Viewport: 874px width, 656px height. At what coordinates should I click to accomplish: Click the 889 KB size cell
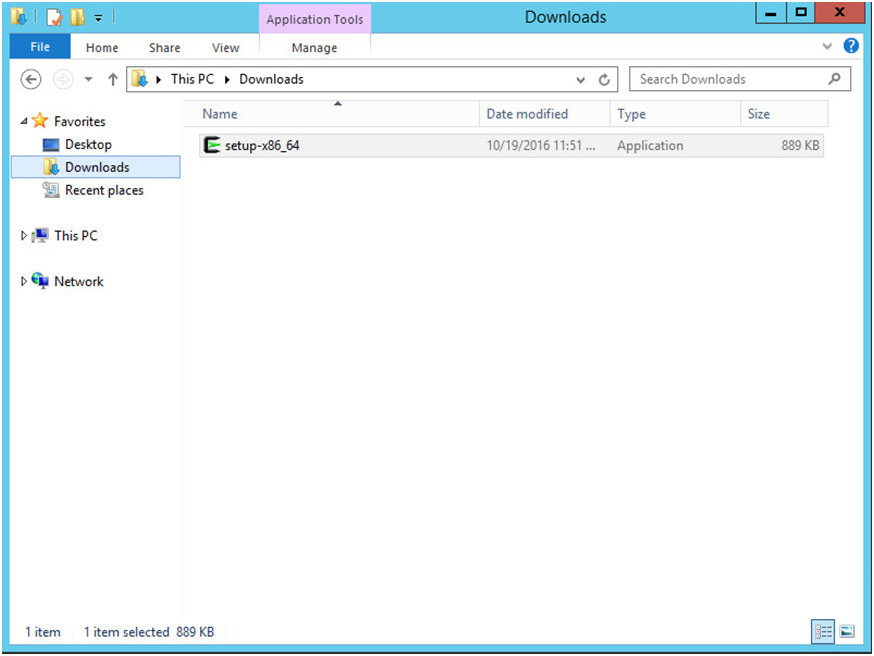pos(800,145)
